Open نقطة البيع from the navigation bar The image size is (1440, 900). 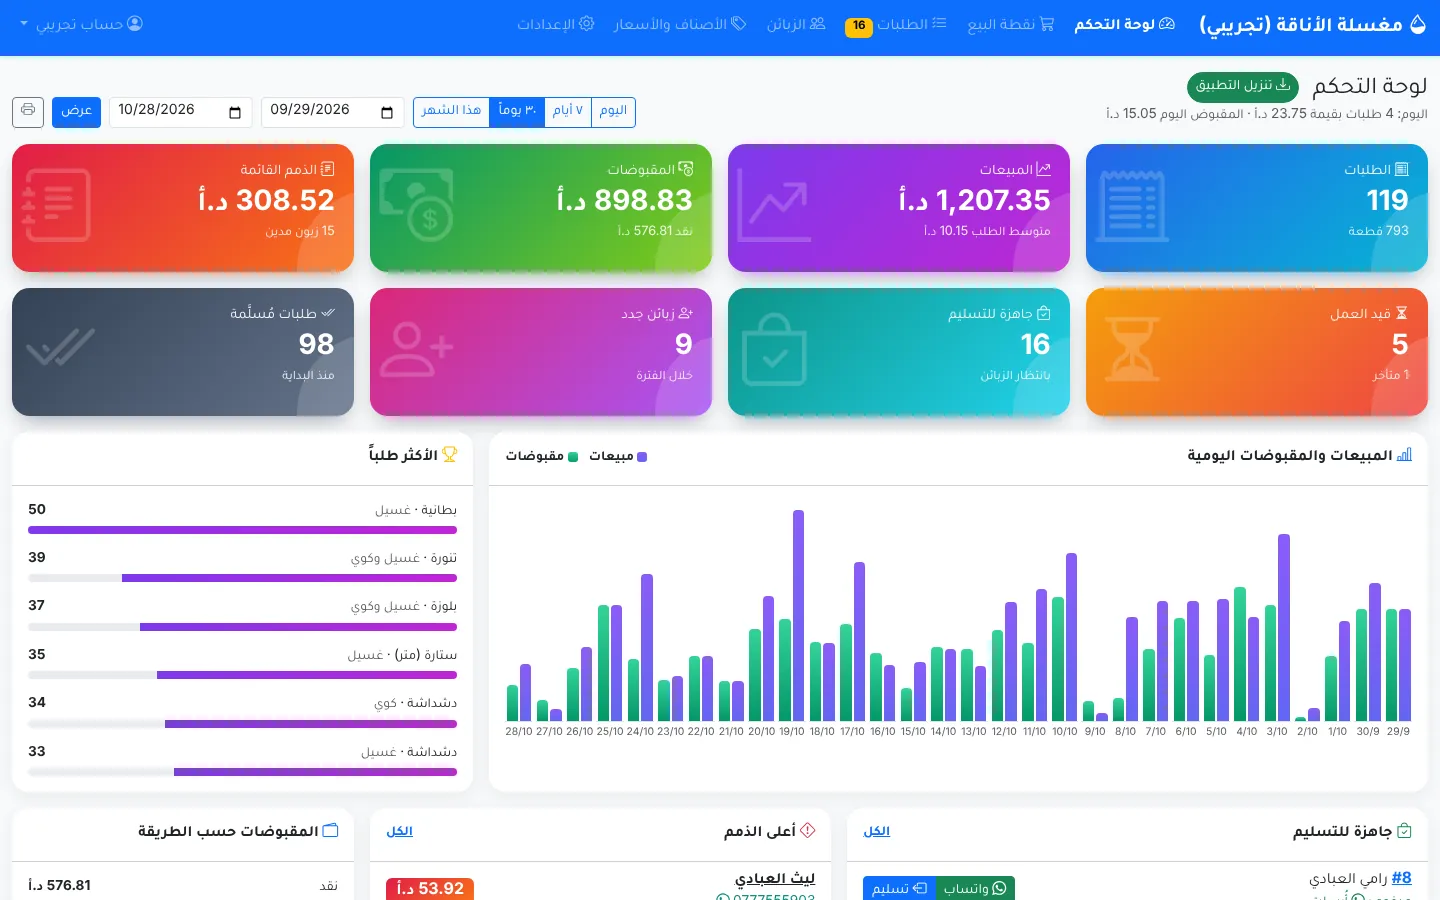[1011, 25]
